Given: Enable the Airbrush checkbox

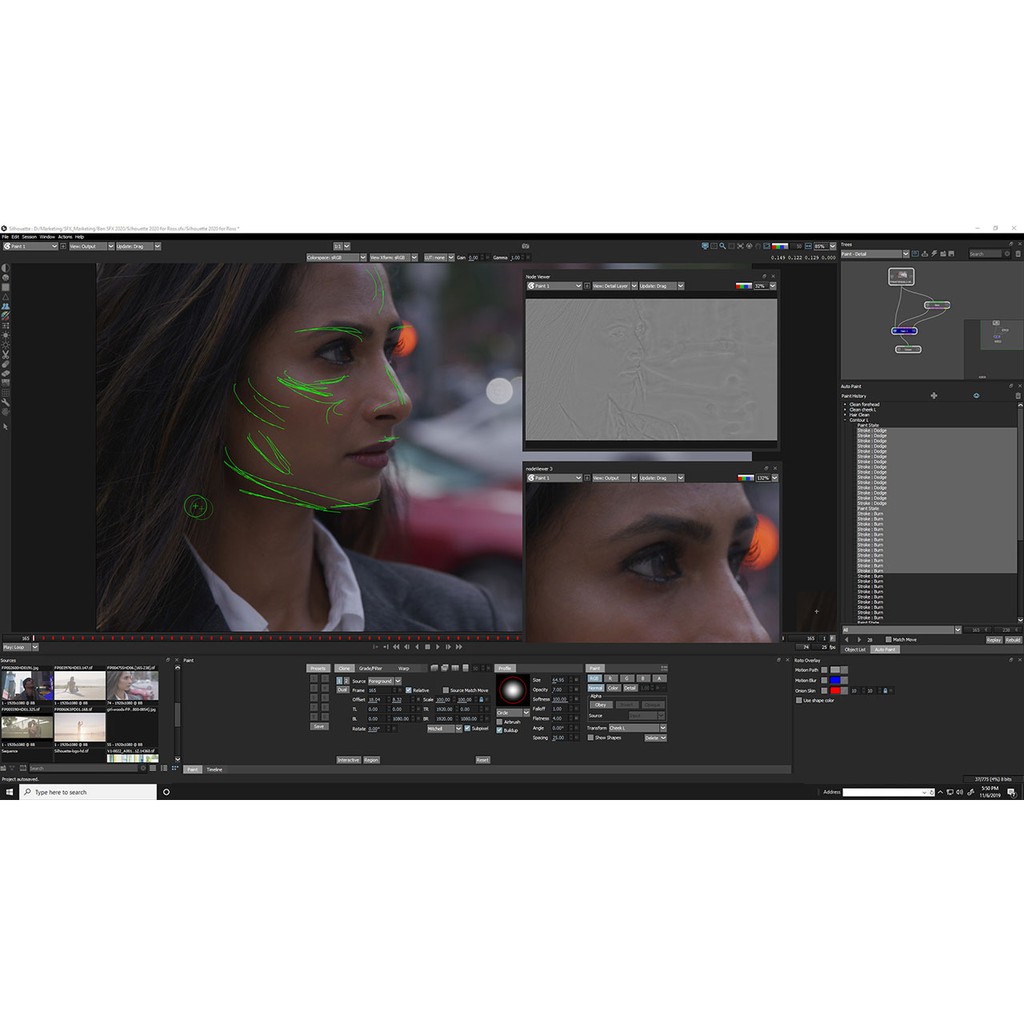Looking at the screenshot, I should (500, 722).
